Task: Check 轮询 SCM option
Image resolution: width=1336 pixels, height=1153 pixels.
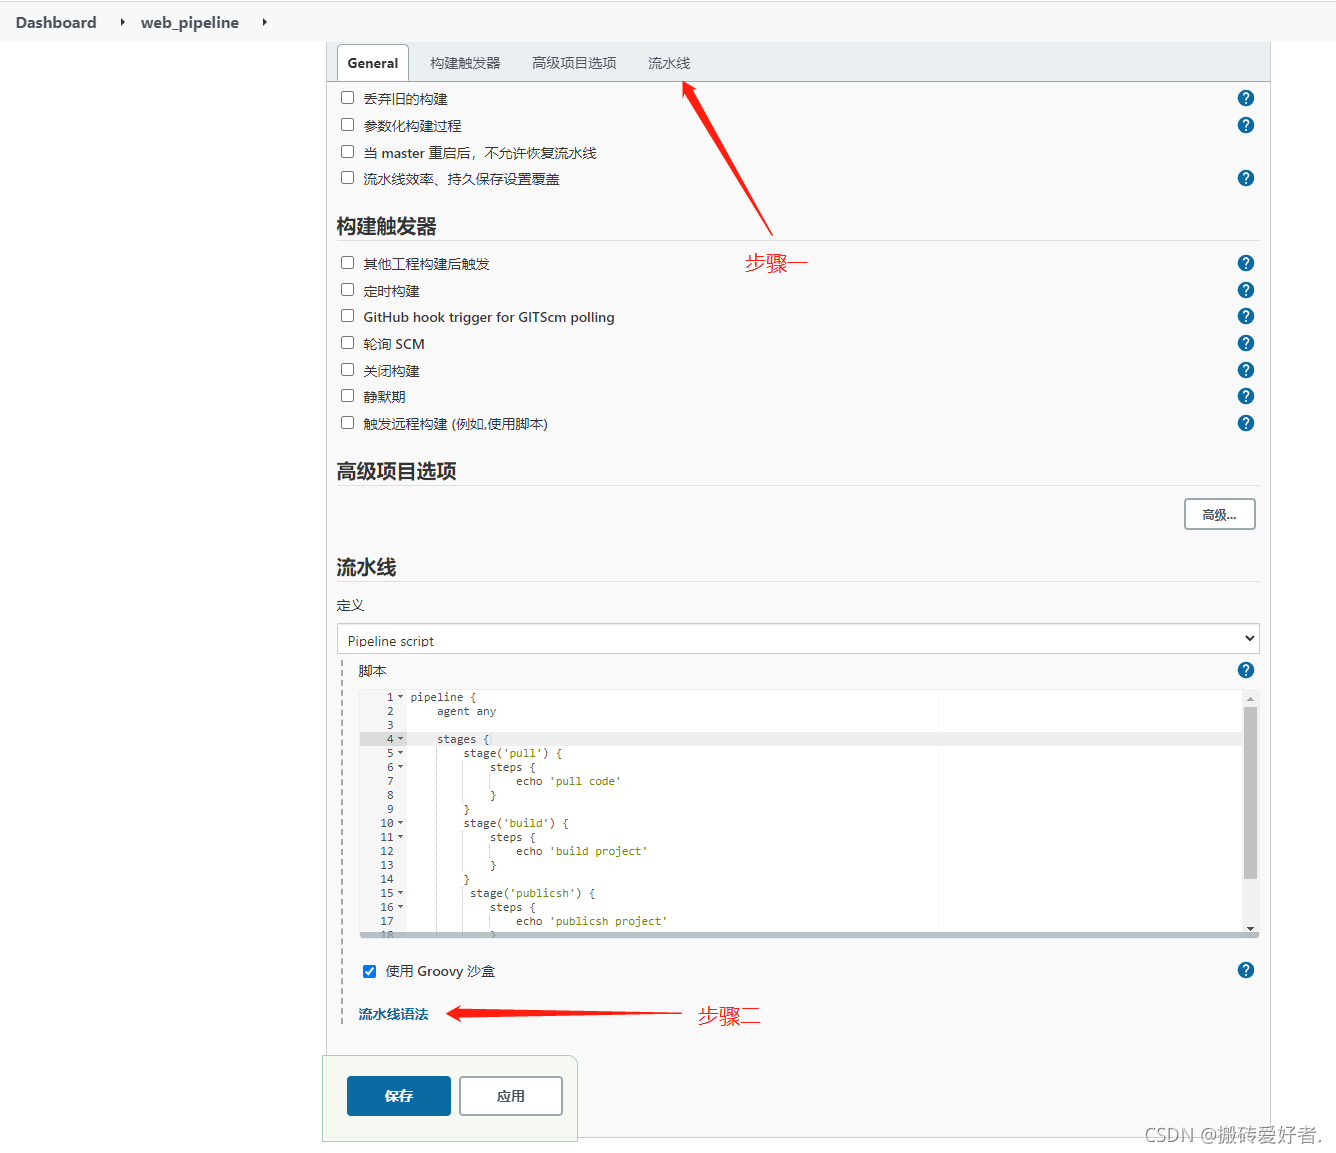Action: (x=347, y=343)
